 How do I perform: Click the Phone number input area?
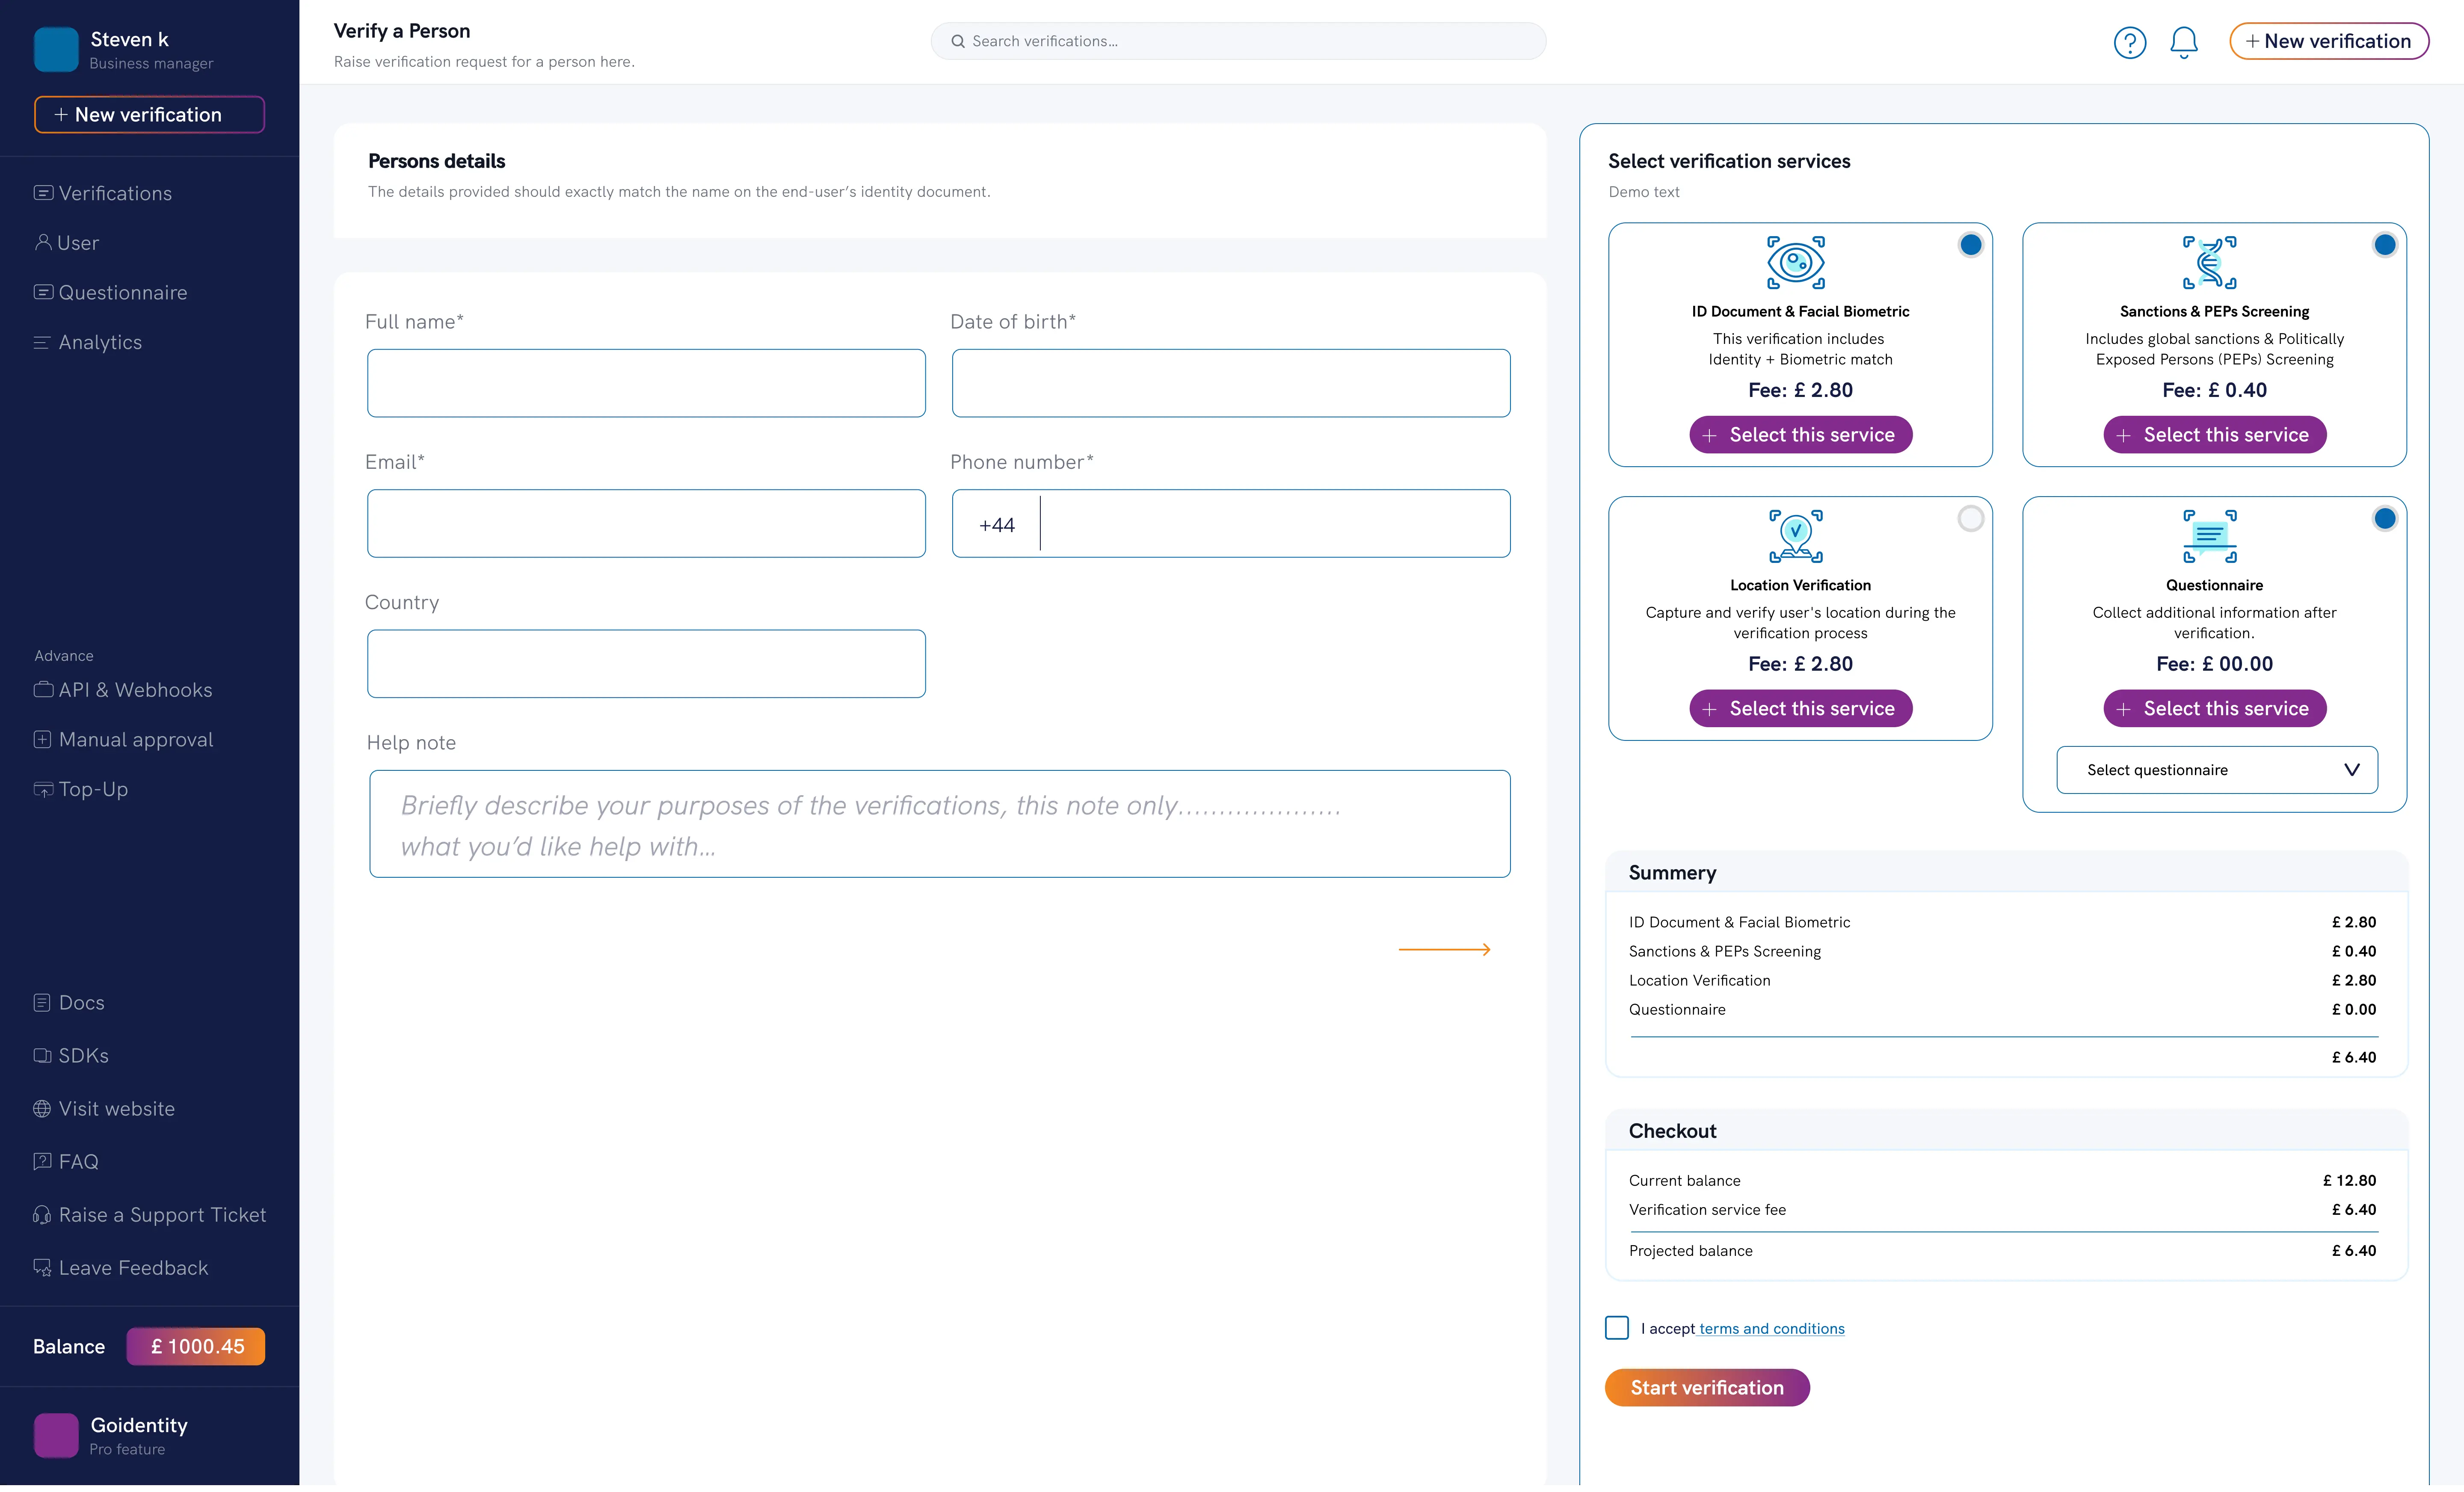point(1275,523)
